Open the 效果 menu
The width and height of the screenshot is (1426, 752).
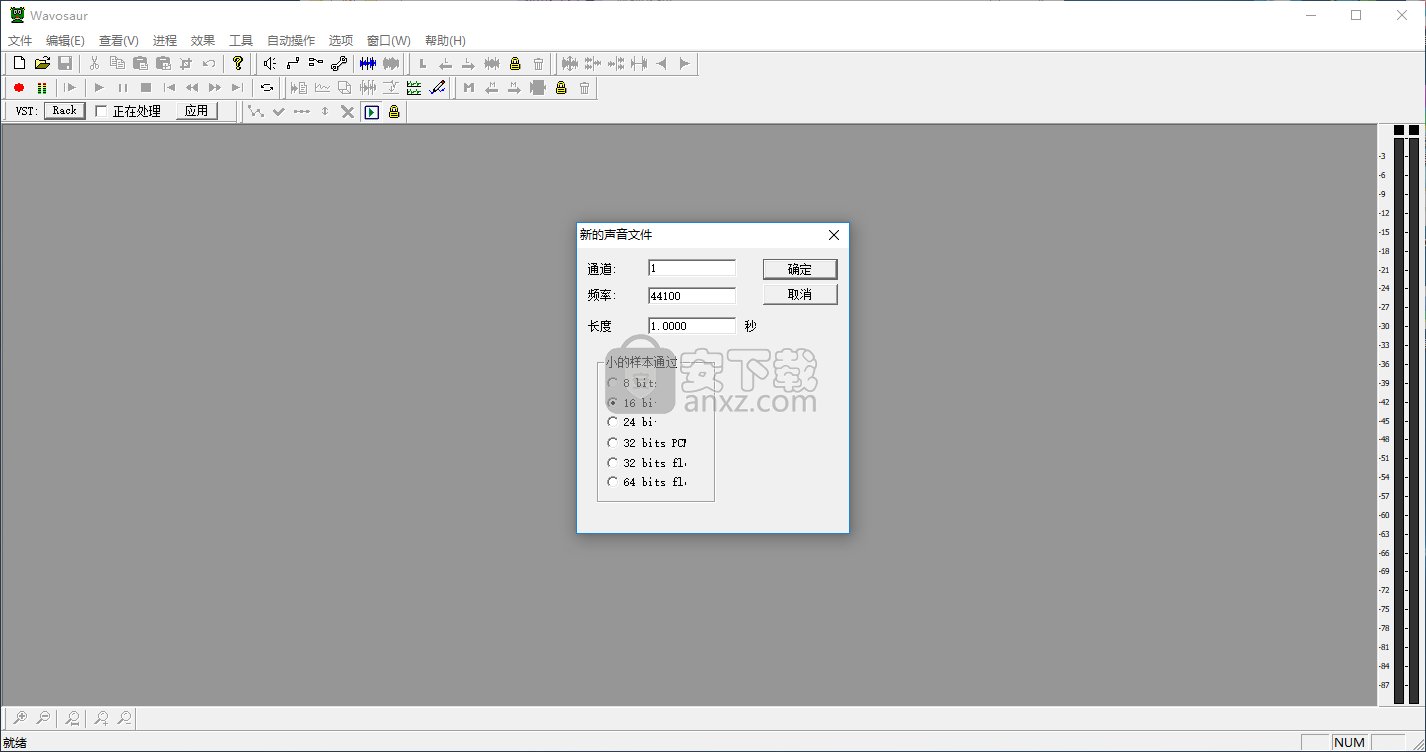(x=203, y=41)
